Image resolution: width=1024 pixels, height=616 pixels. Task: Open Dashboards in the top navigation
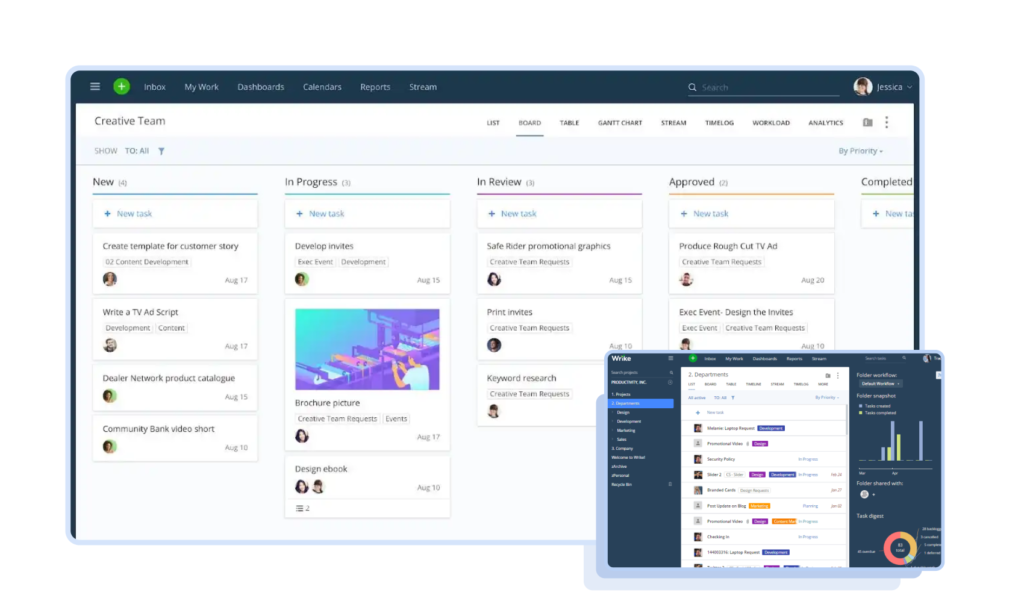[x=260, y=87]
